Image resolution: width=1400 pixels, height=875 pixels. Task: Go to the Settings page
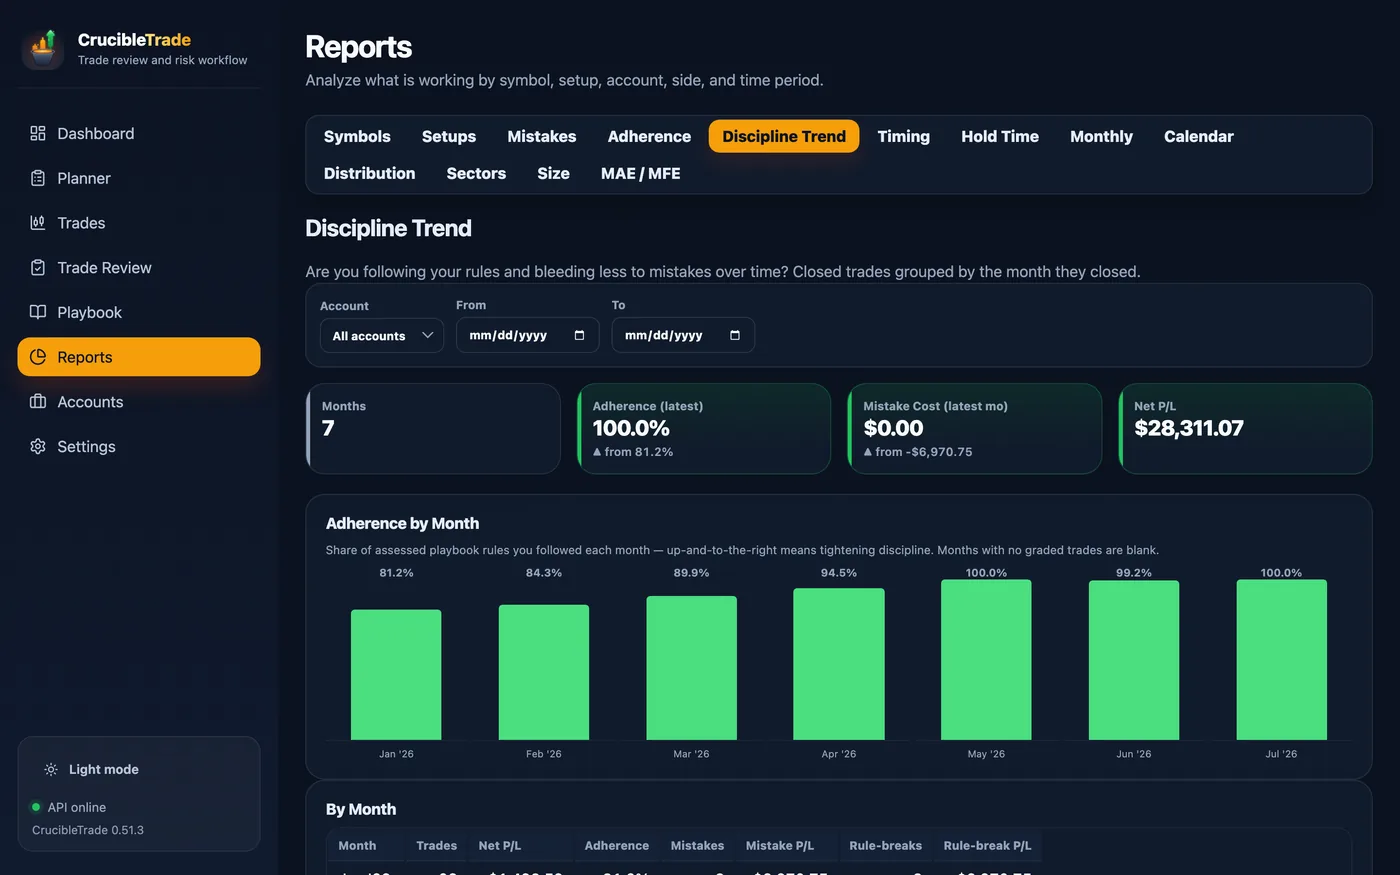point(139,447)
